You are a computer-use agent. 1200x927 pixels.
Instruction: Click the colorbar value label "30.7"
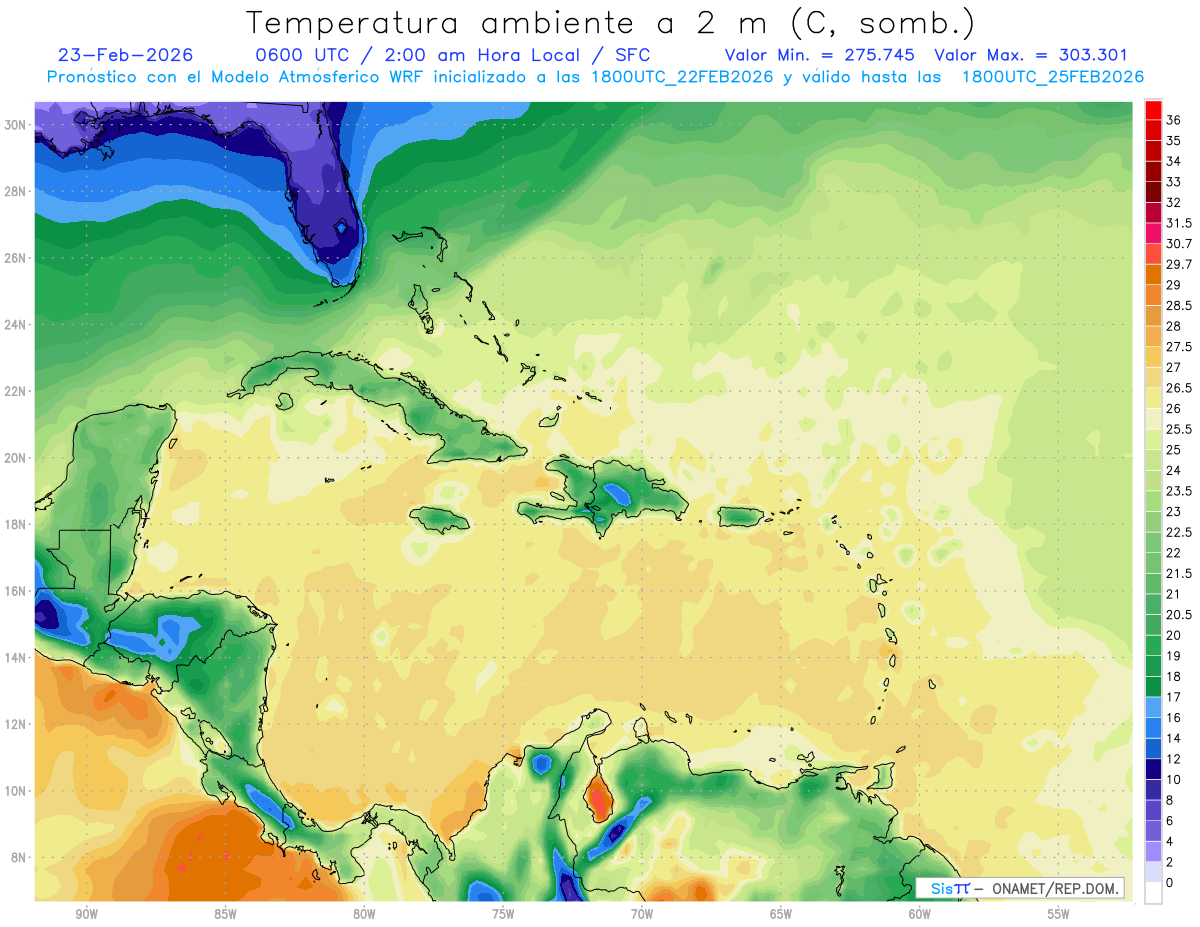(1179, 244)
